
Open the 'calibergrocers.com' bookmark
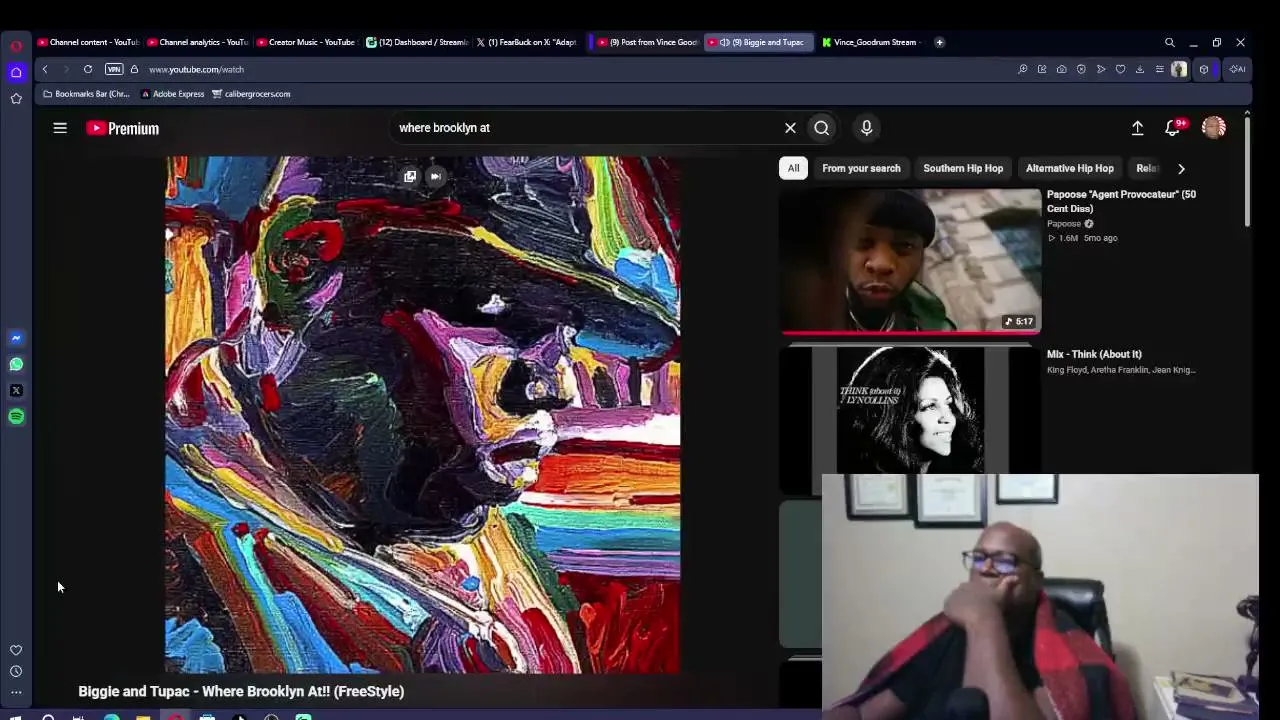click(251, 94)
